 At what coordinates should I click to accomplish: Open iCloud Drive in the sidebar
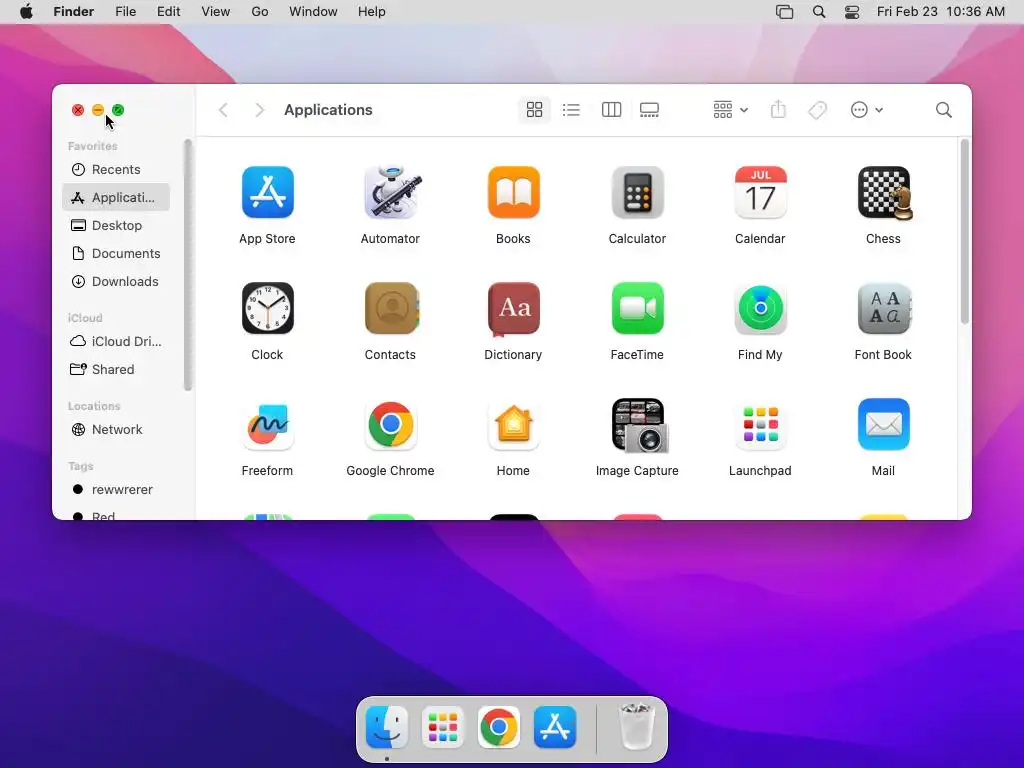[x=116, y=342]
